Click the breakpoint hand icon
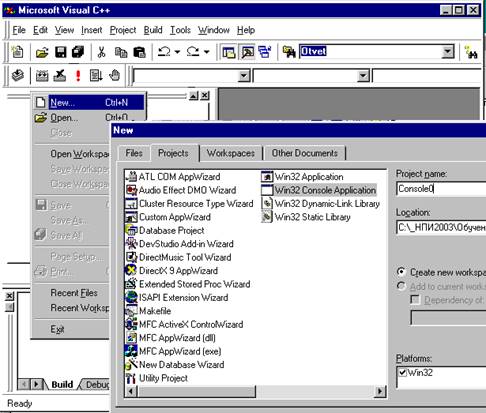 coord(114,75)
